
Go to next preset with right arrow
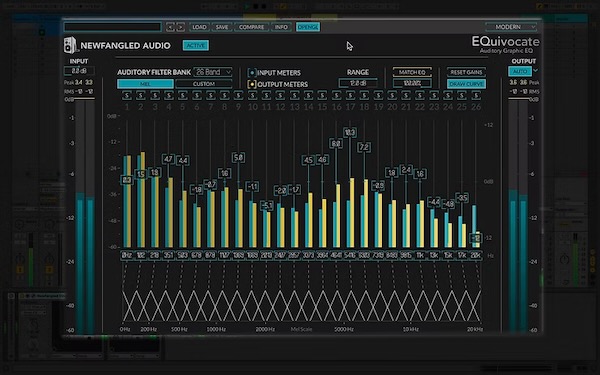pos(180,27)
